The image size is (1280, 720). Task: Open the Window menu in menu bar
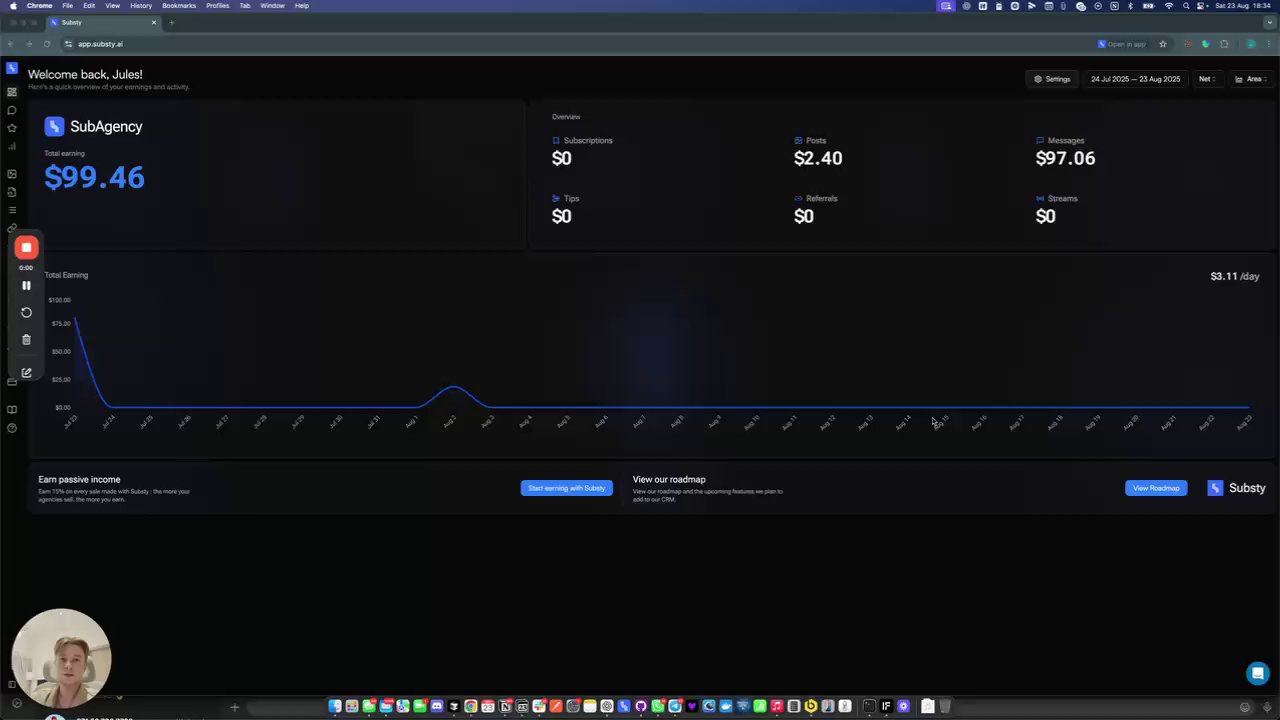point(272,5)
